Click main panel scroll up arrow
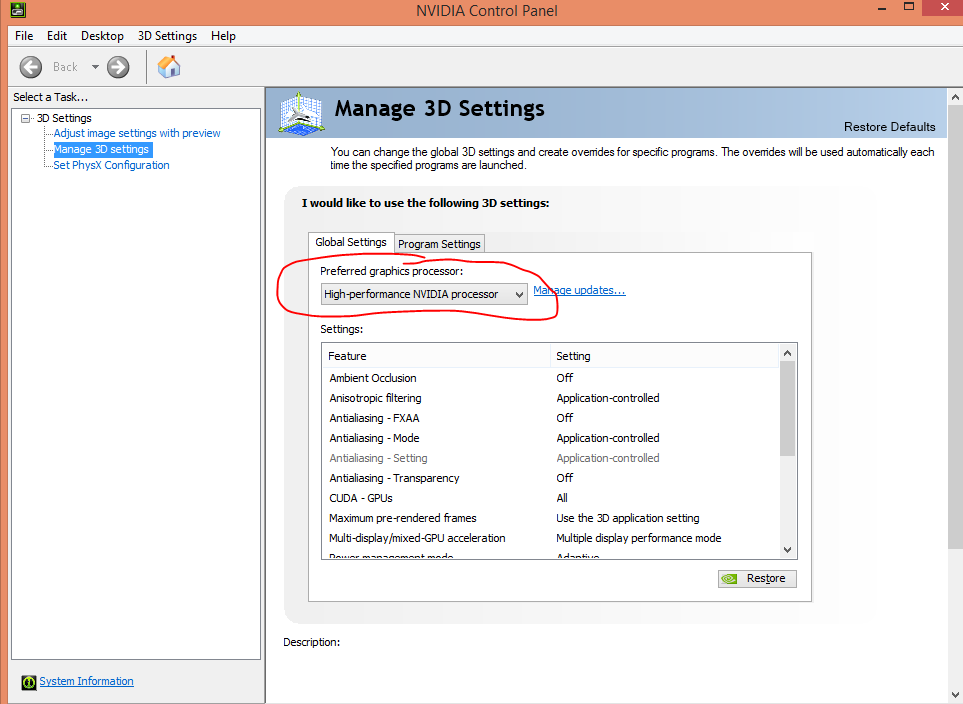 (x=955, y=97)
